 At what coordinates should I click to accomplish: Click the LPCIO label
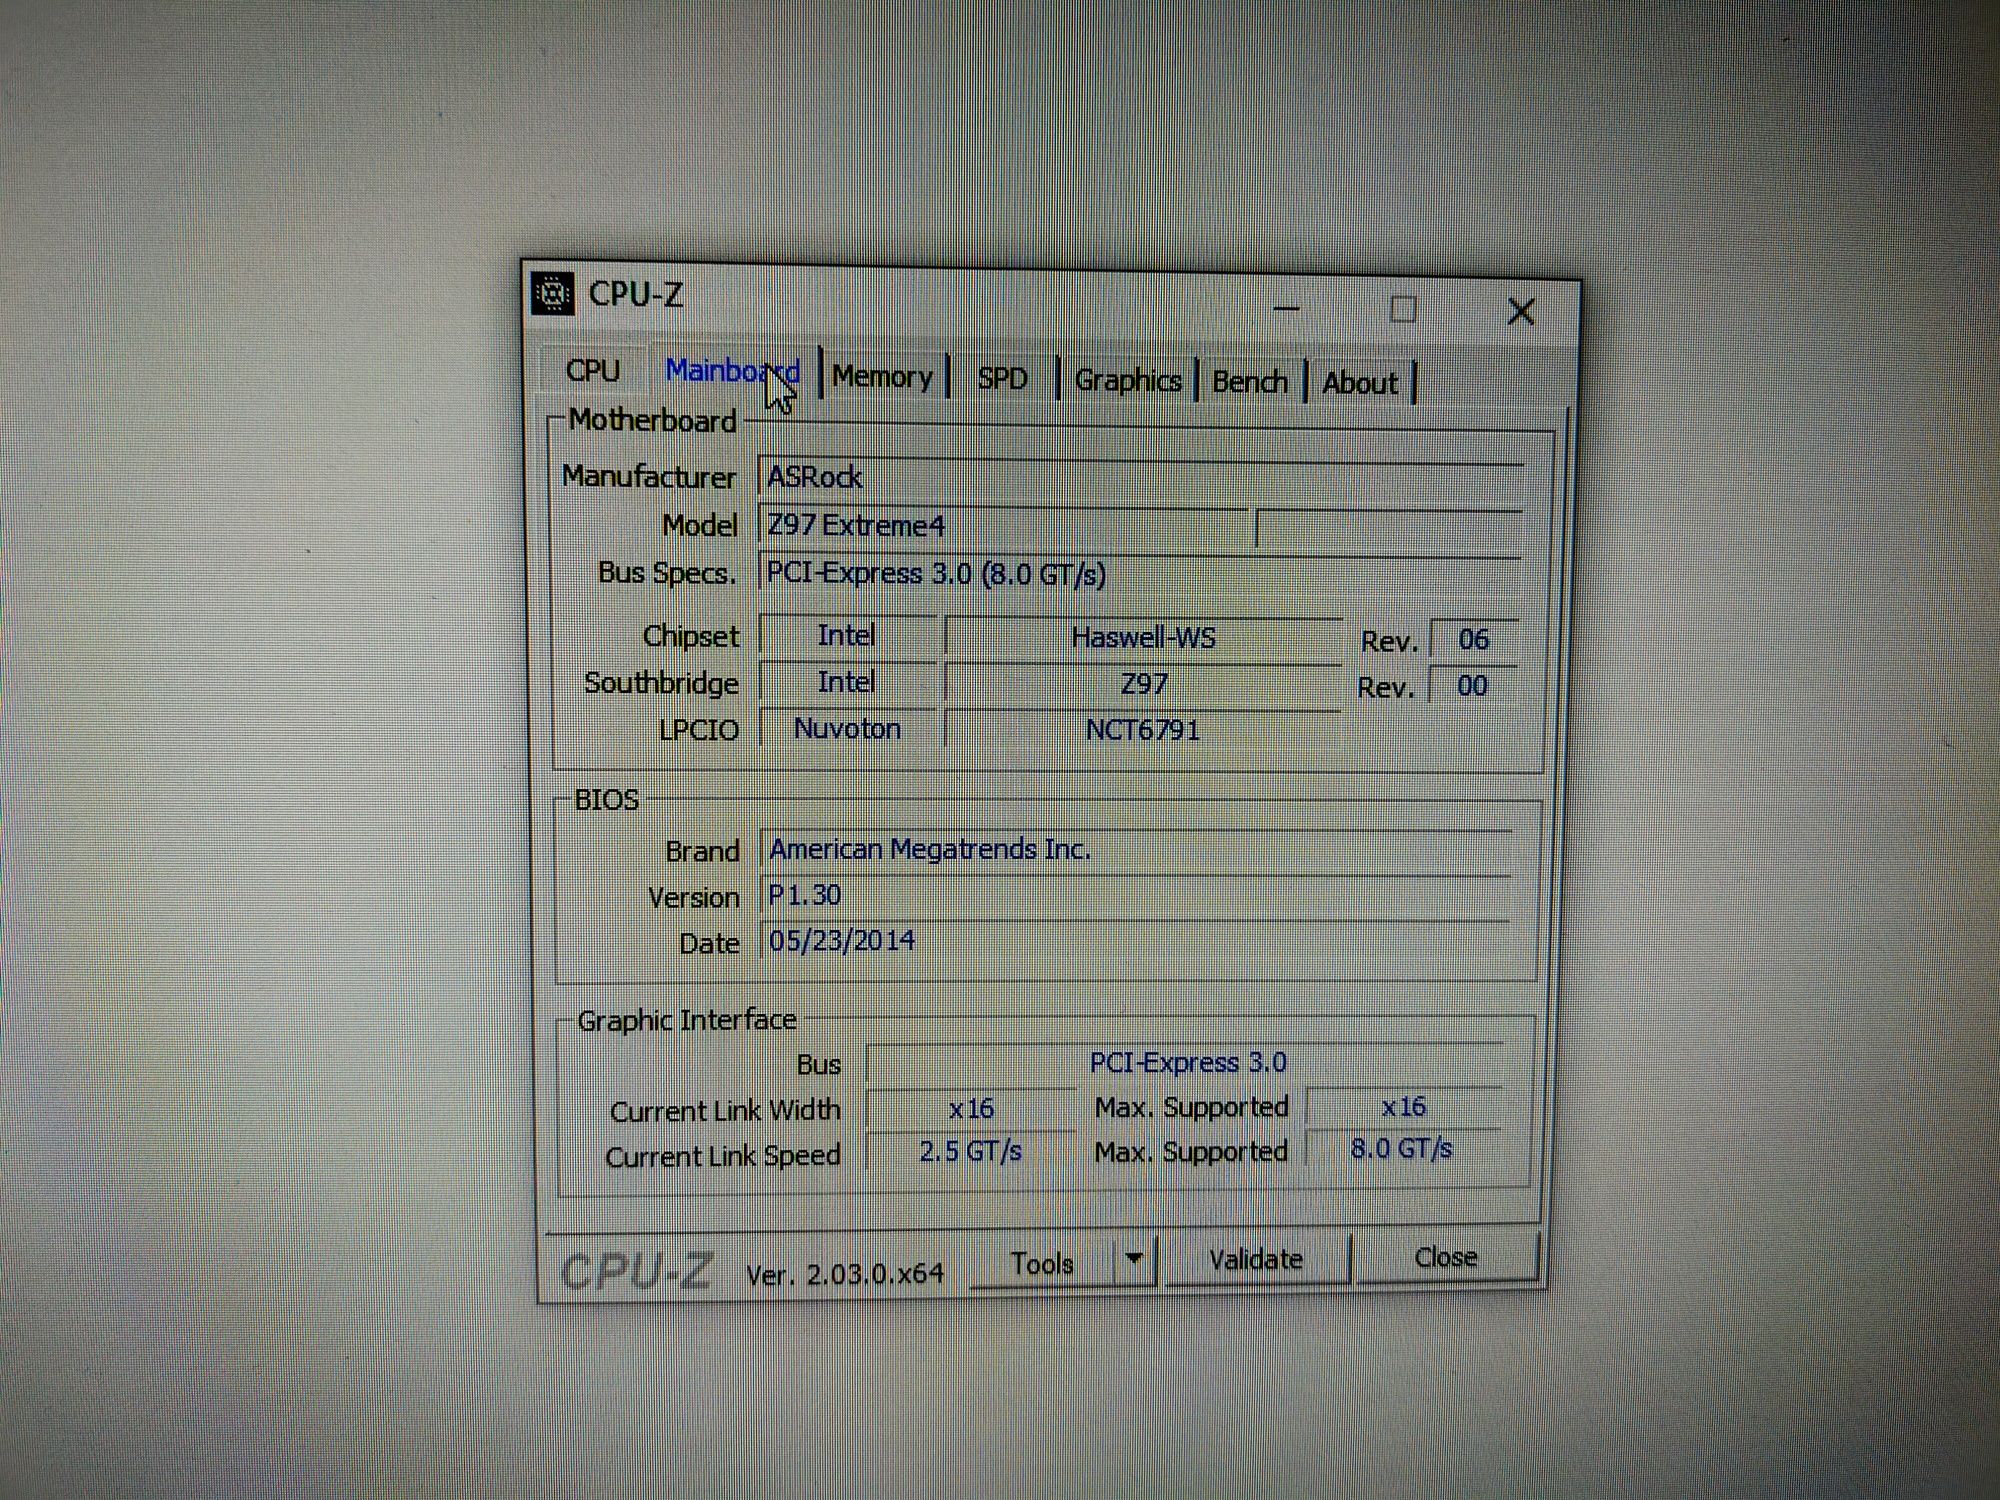pyautogui.click(x=699, y=730)
